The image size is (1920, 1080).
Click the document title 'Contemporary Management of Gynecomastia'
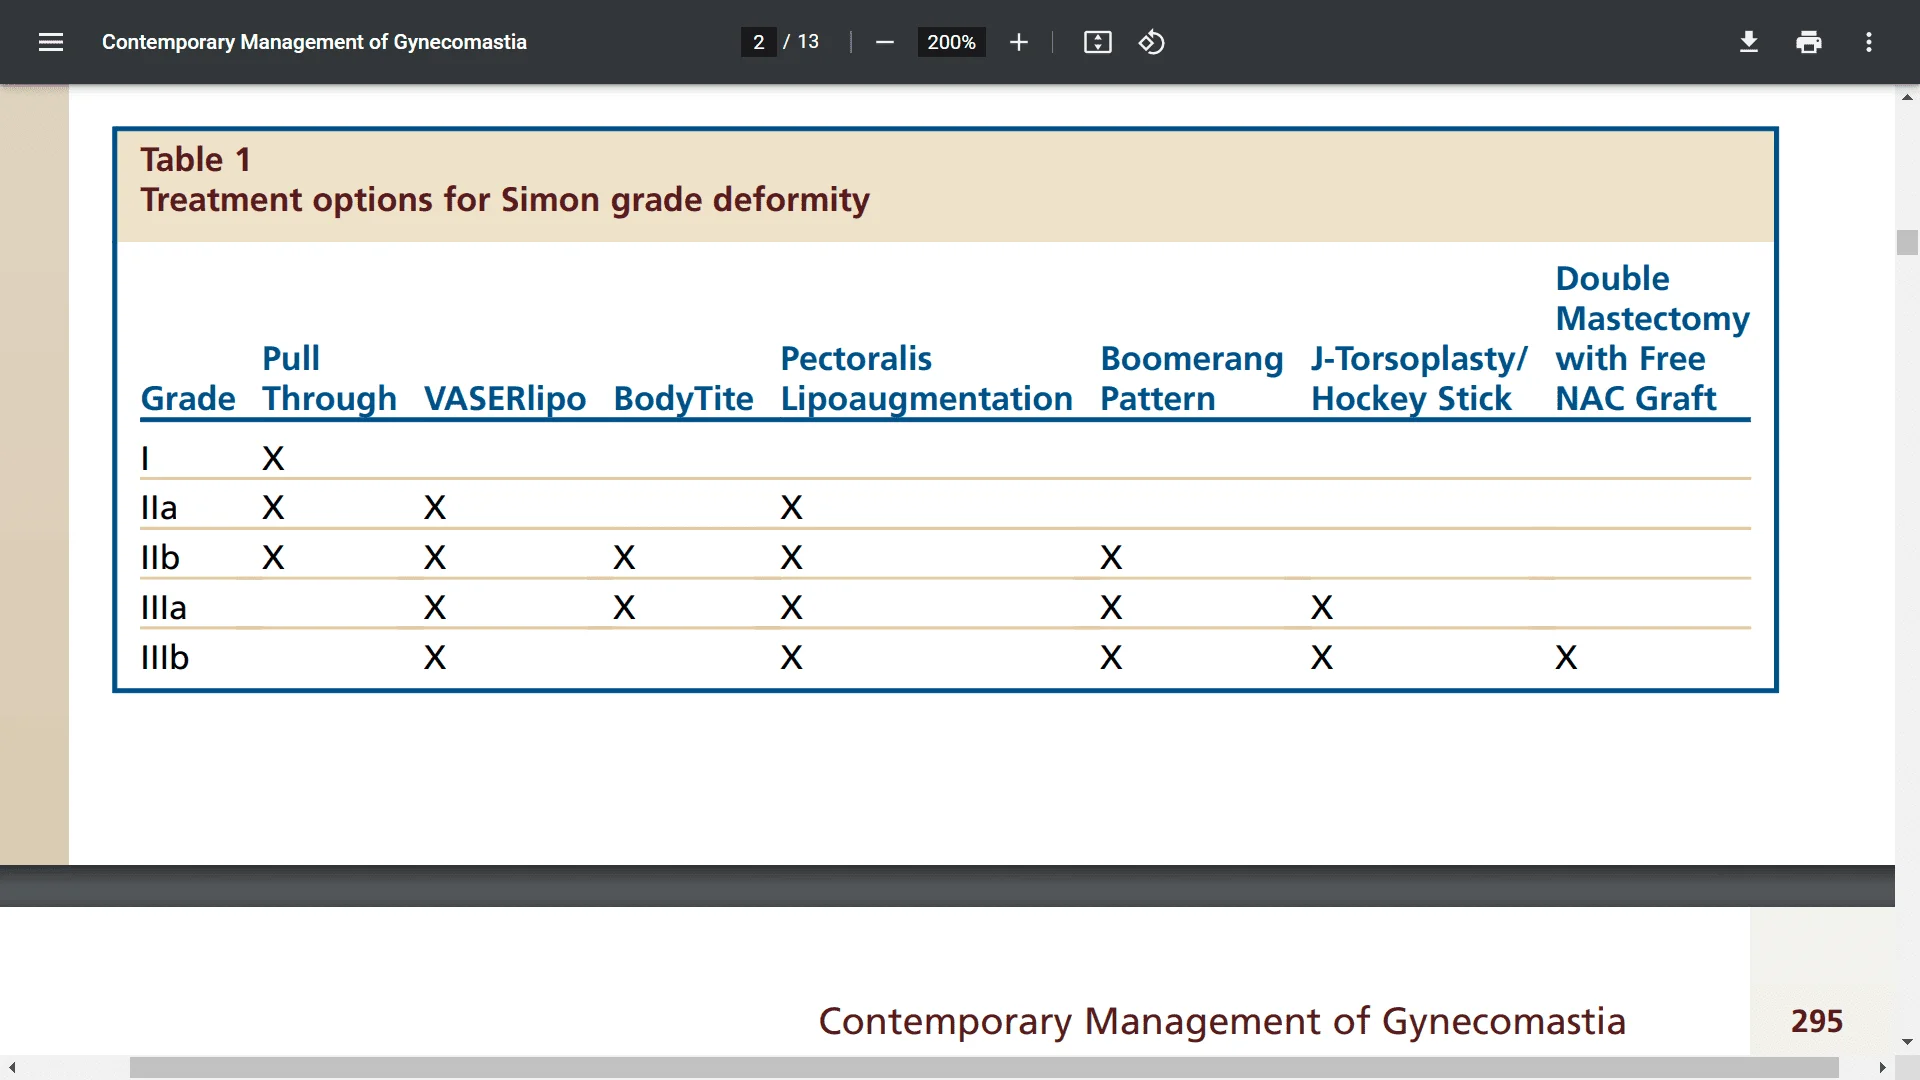tap(314, 42)
